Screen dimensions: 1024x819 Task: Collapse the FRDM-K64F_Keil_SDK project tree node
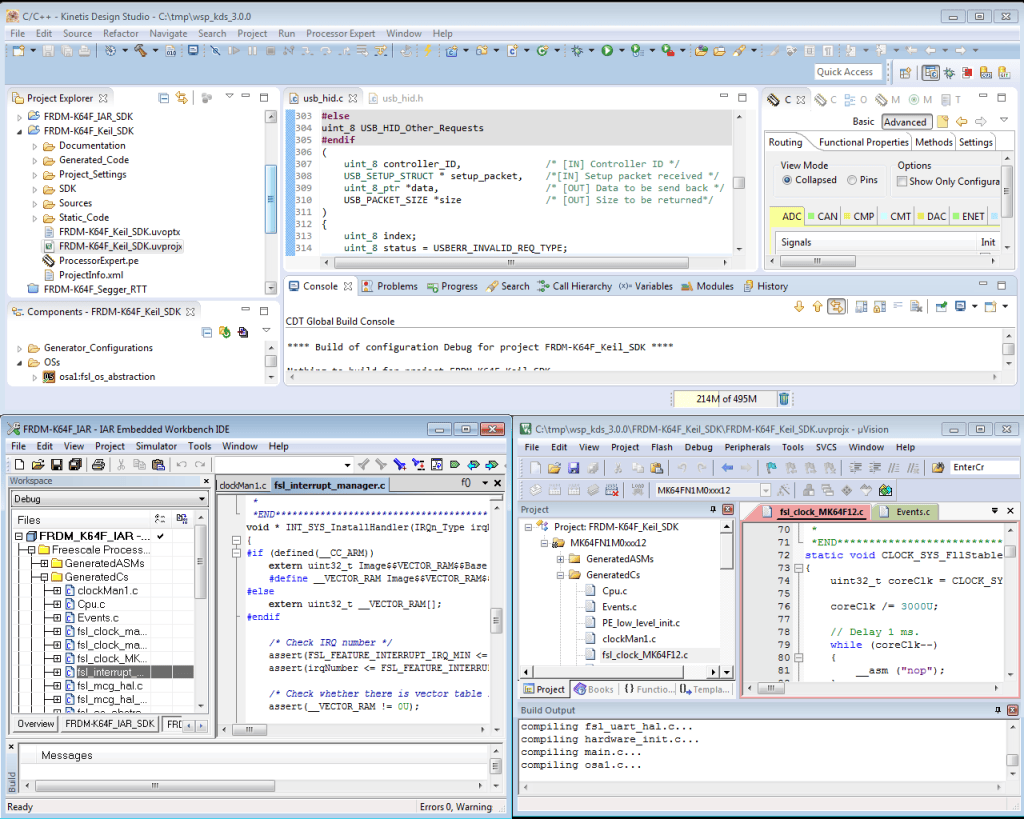(x=20, y=131)
